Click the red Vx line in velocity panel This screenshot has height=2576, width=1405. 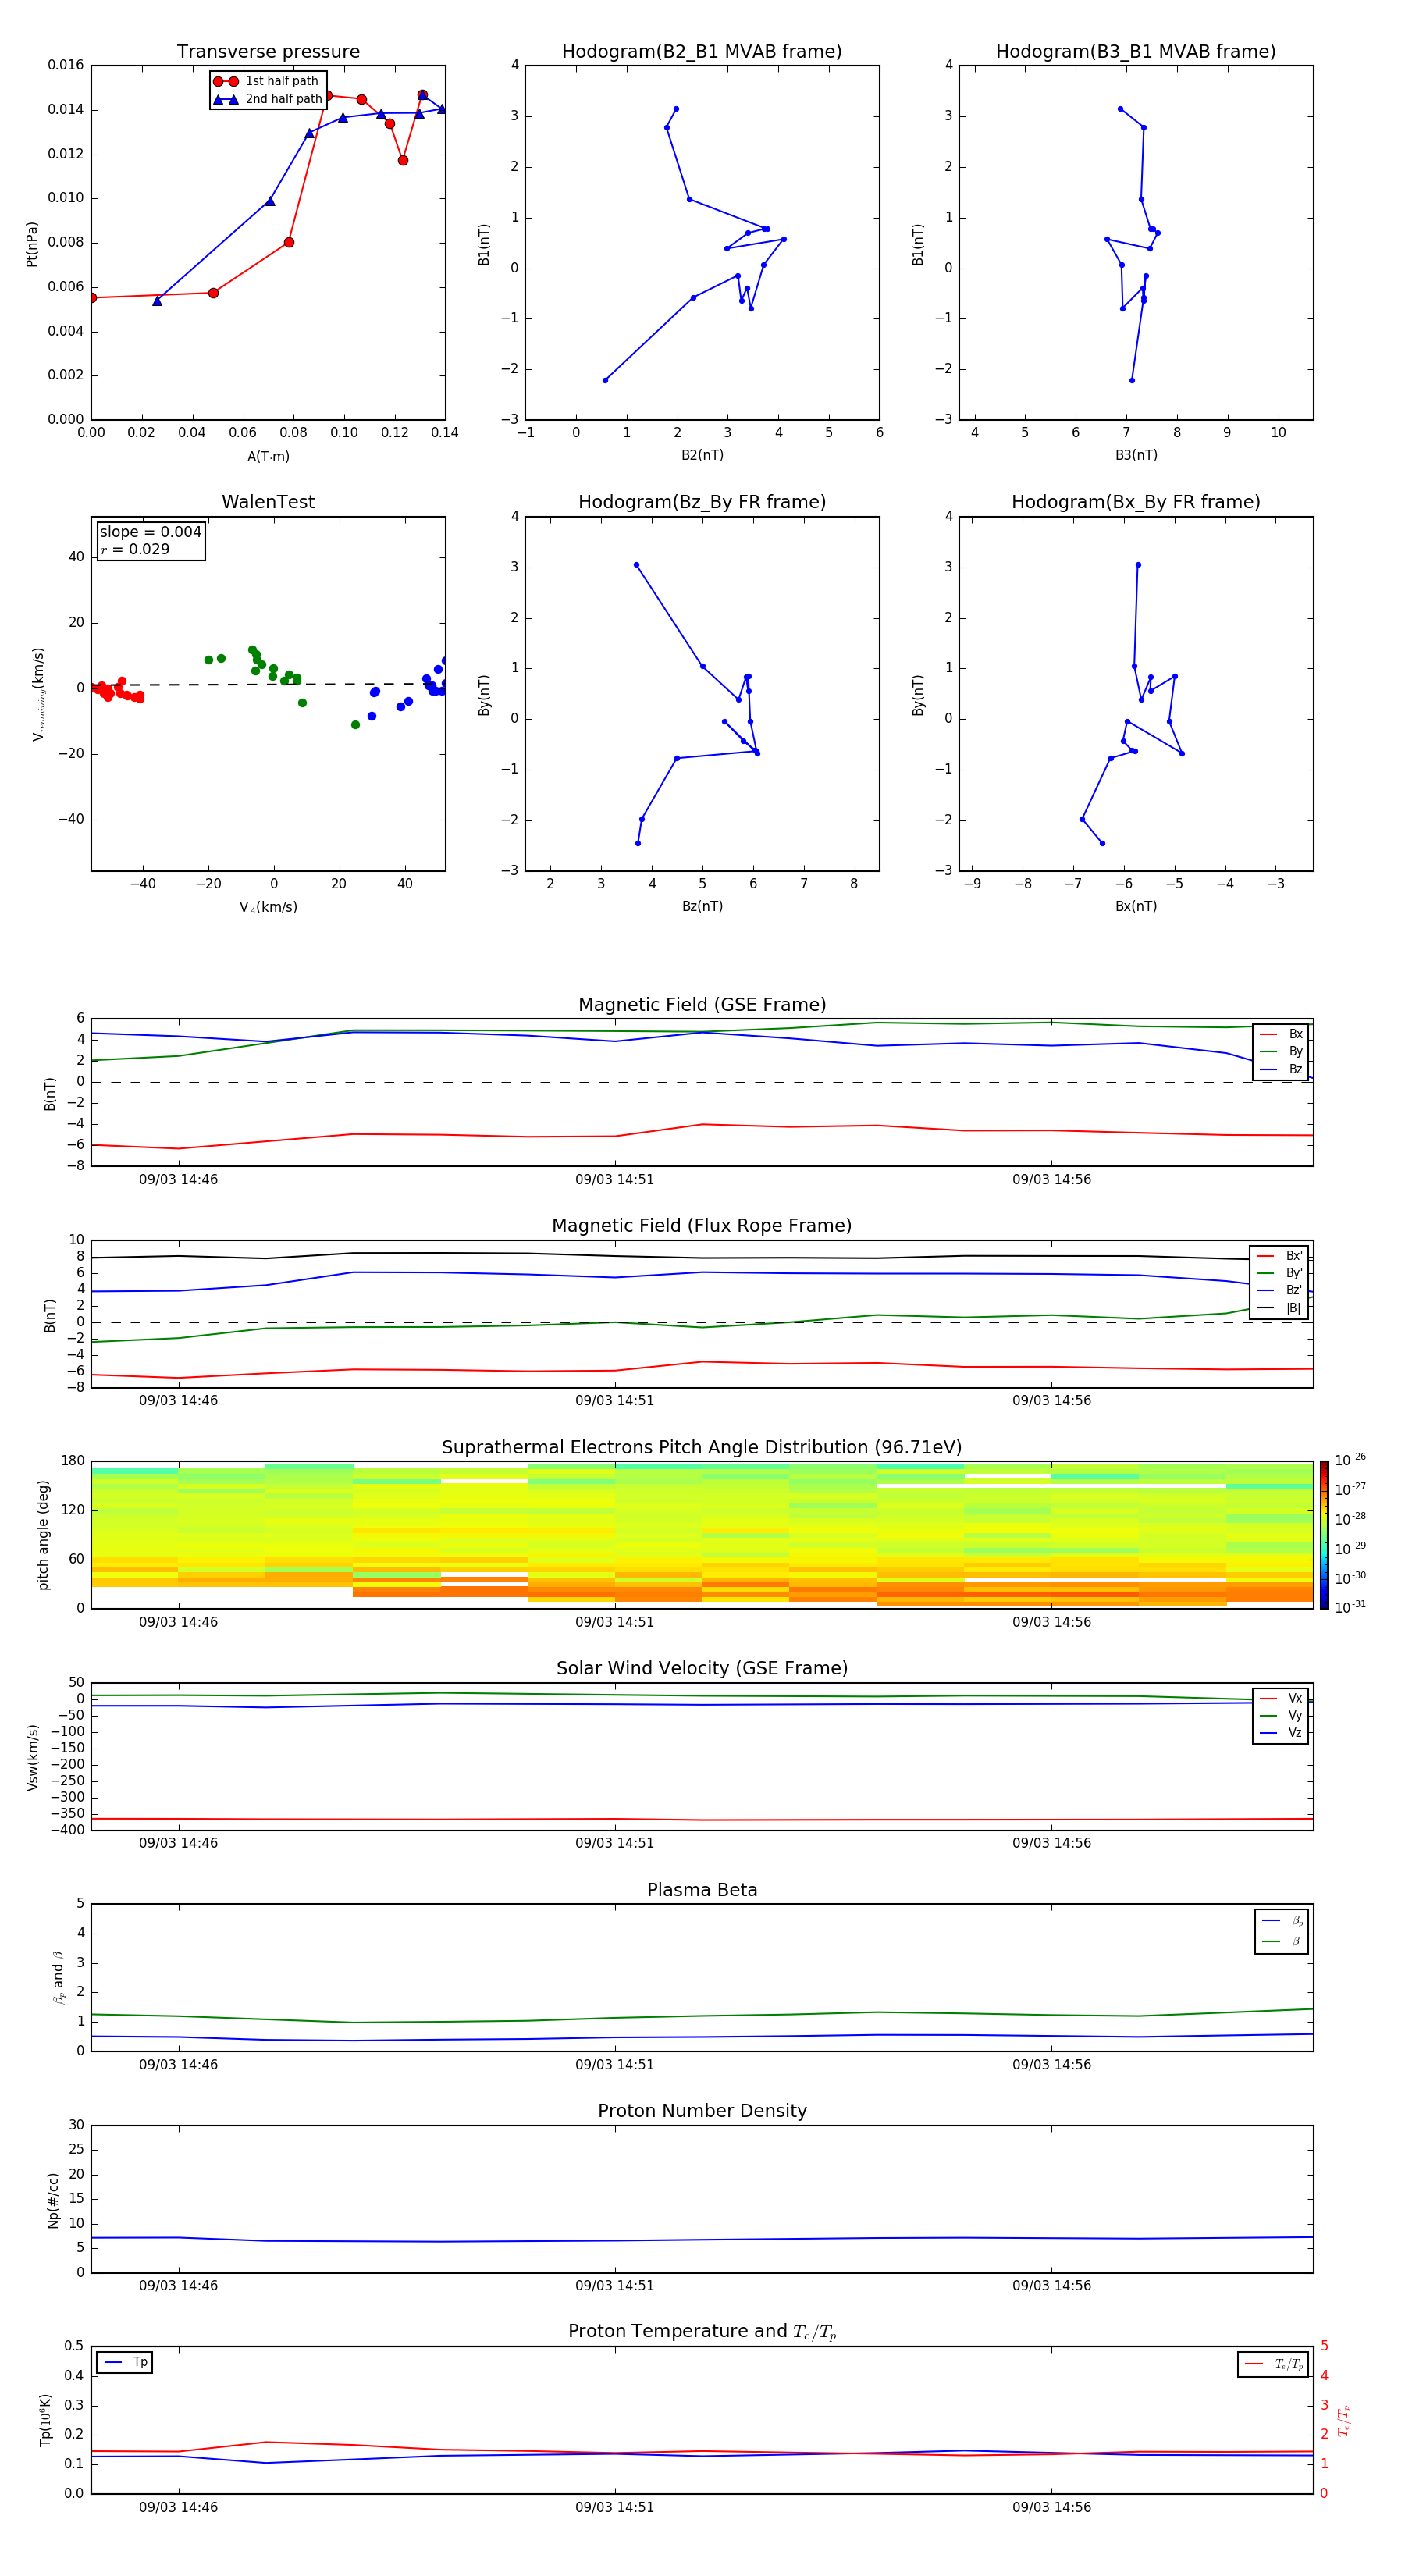coord(702,1820)
